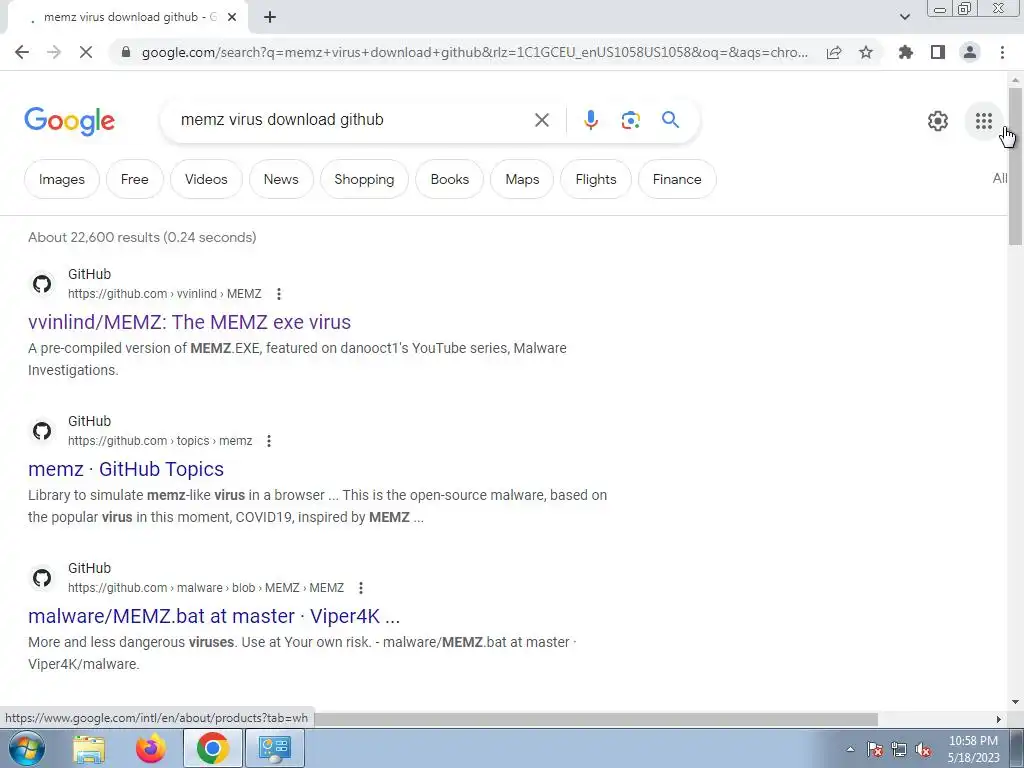Bookmark this page with the star

866,52
